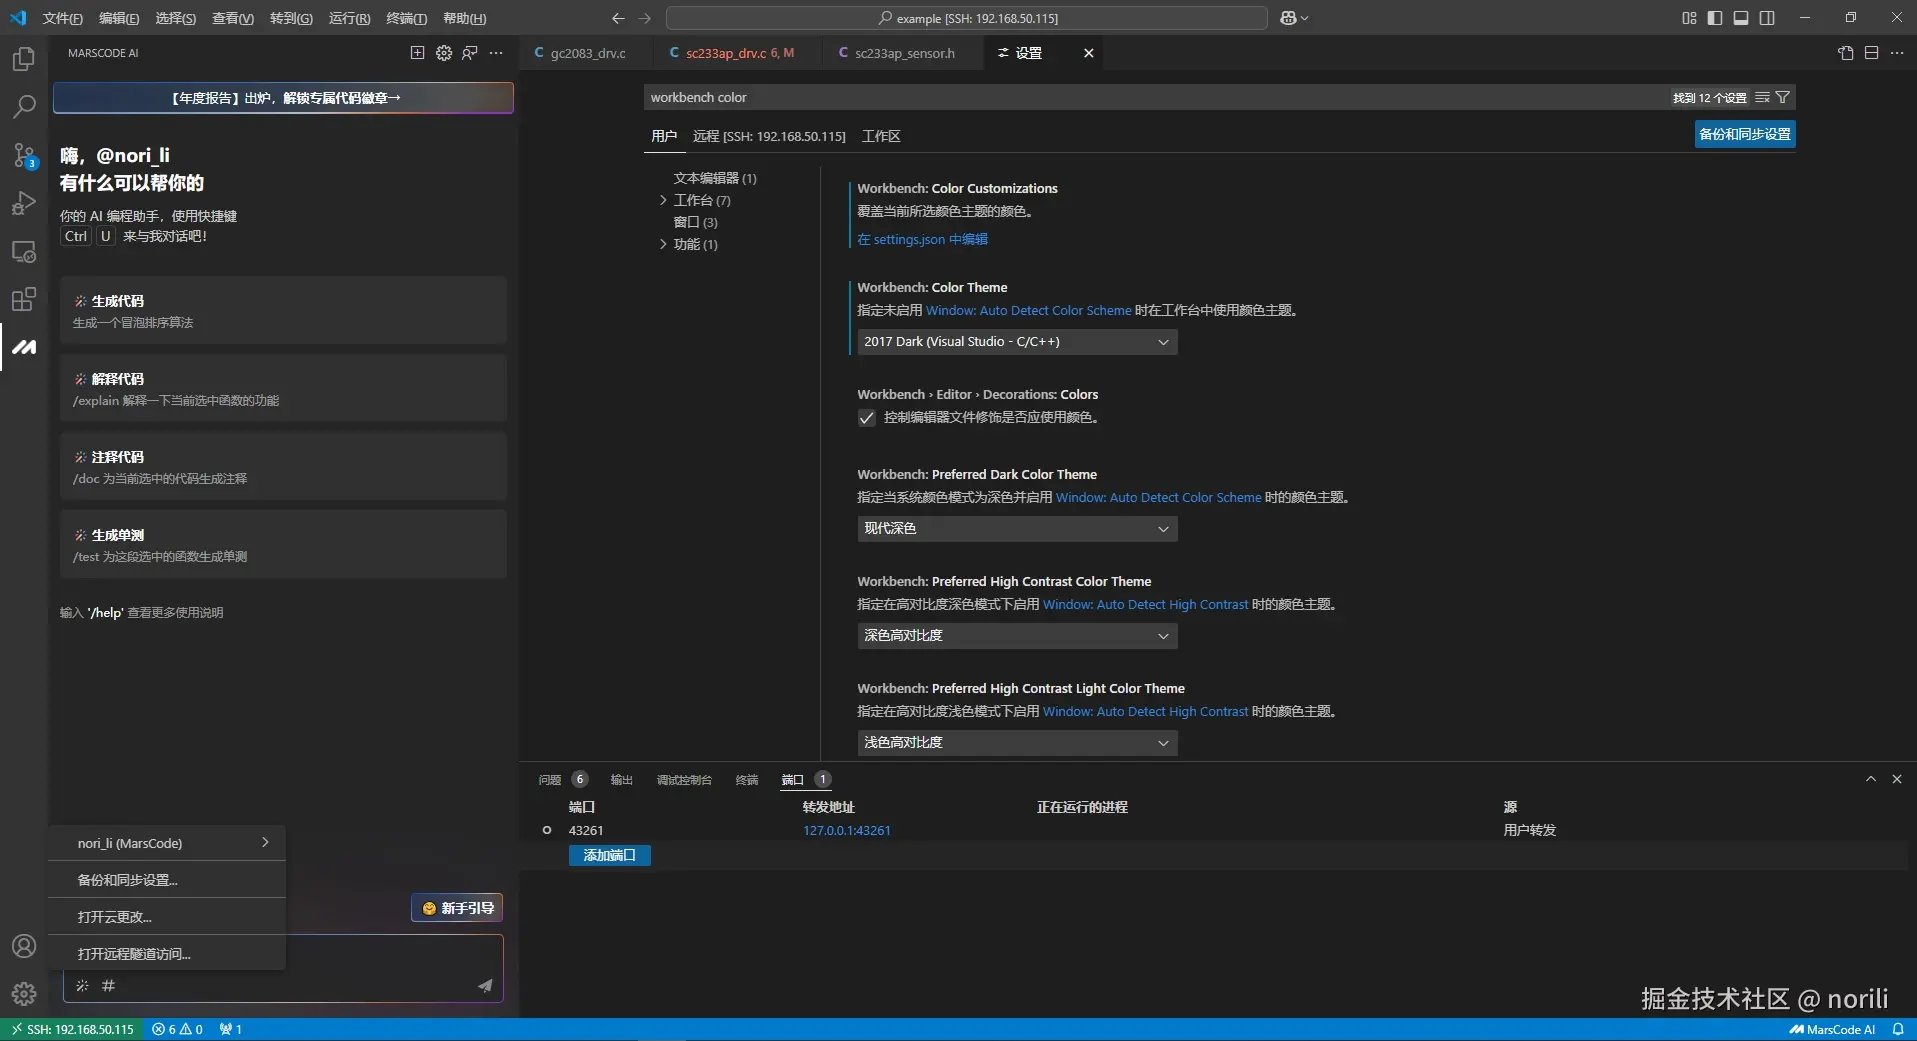Open Run and Debug view icon
Viewport: 1917px width, 1041px height.
(x=24, y=203)
